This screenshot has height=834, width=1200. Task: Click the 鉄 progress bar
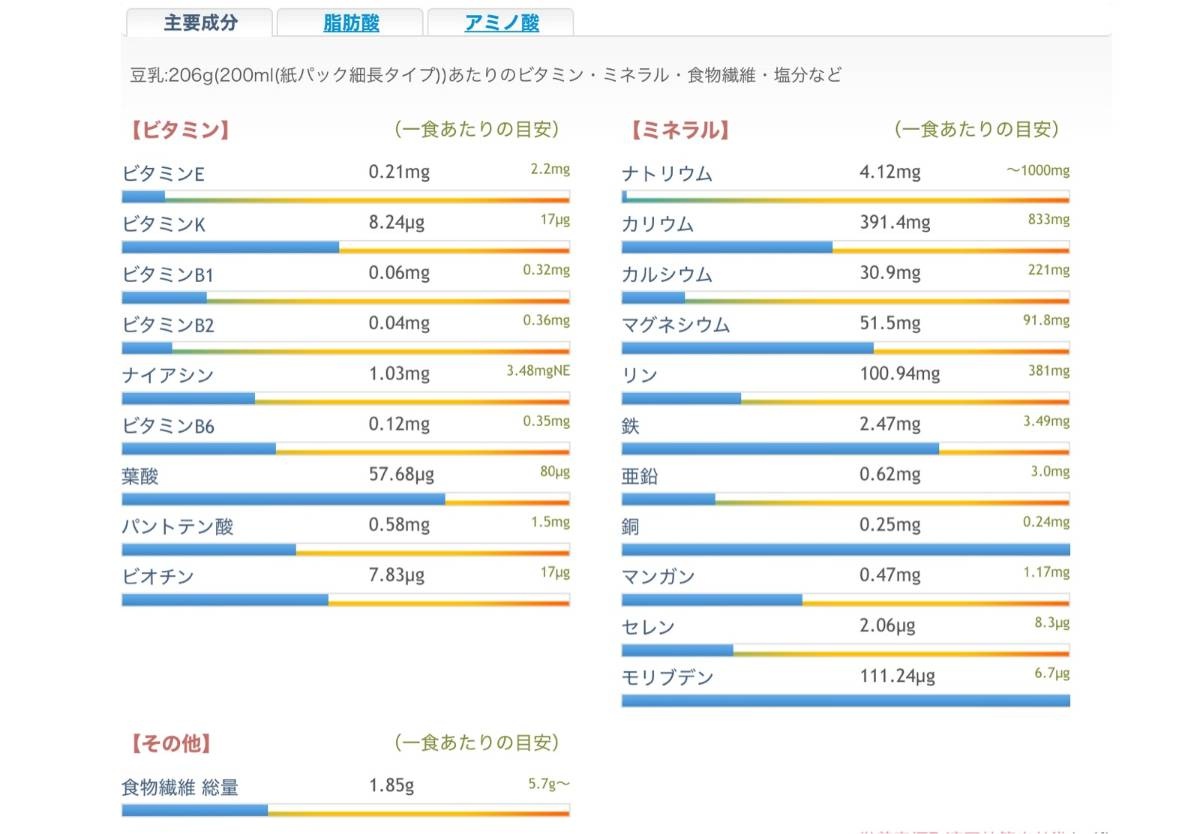pos(845,449)
